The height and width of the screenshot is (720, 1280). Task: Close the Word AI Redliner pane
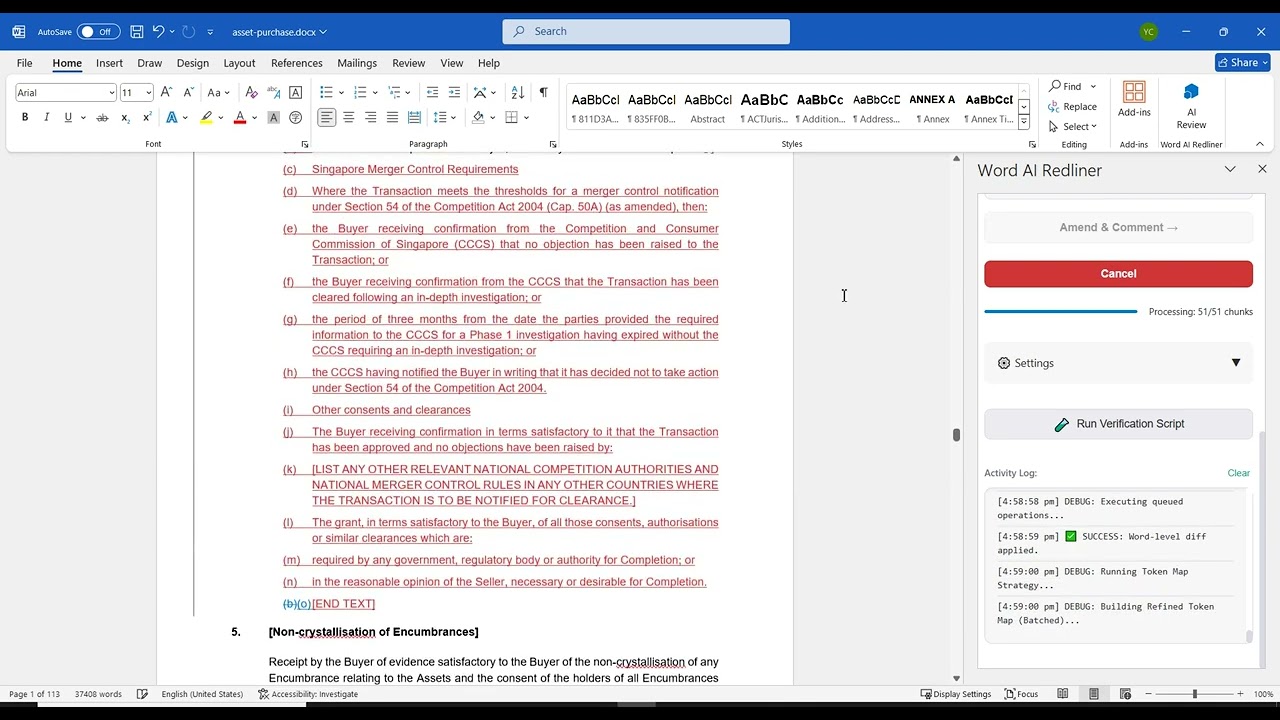click(1262, 170)
